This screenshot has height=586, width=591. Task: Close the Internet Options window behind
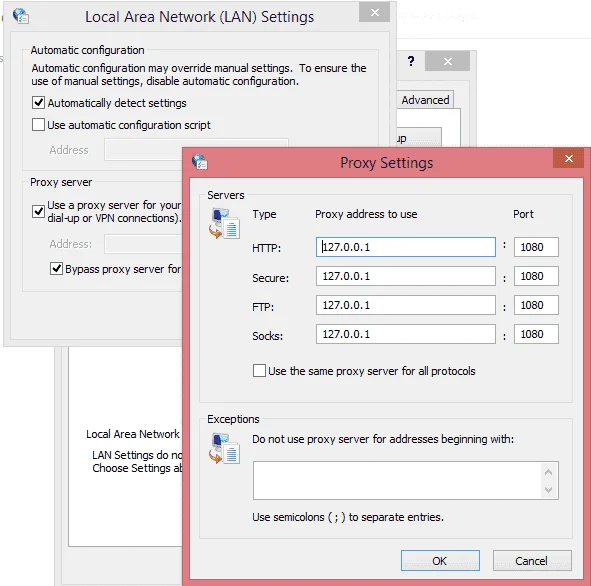[x=447, y=61]
